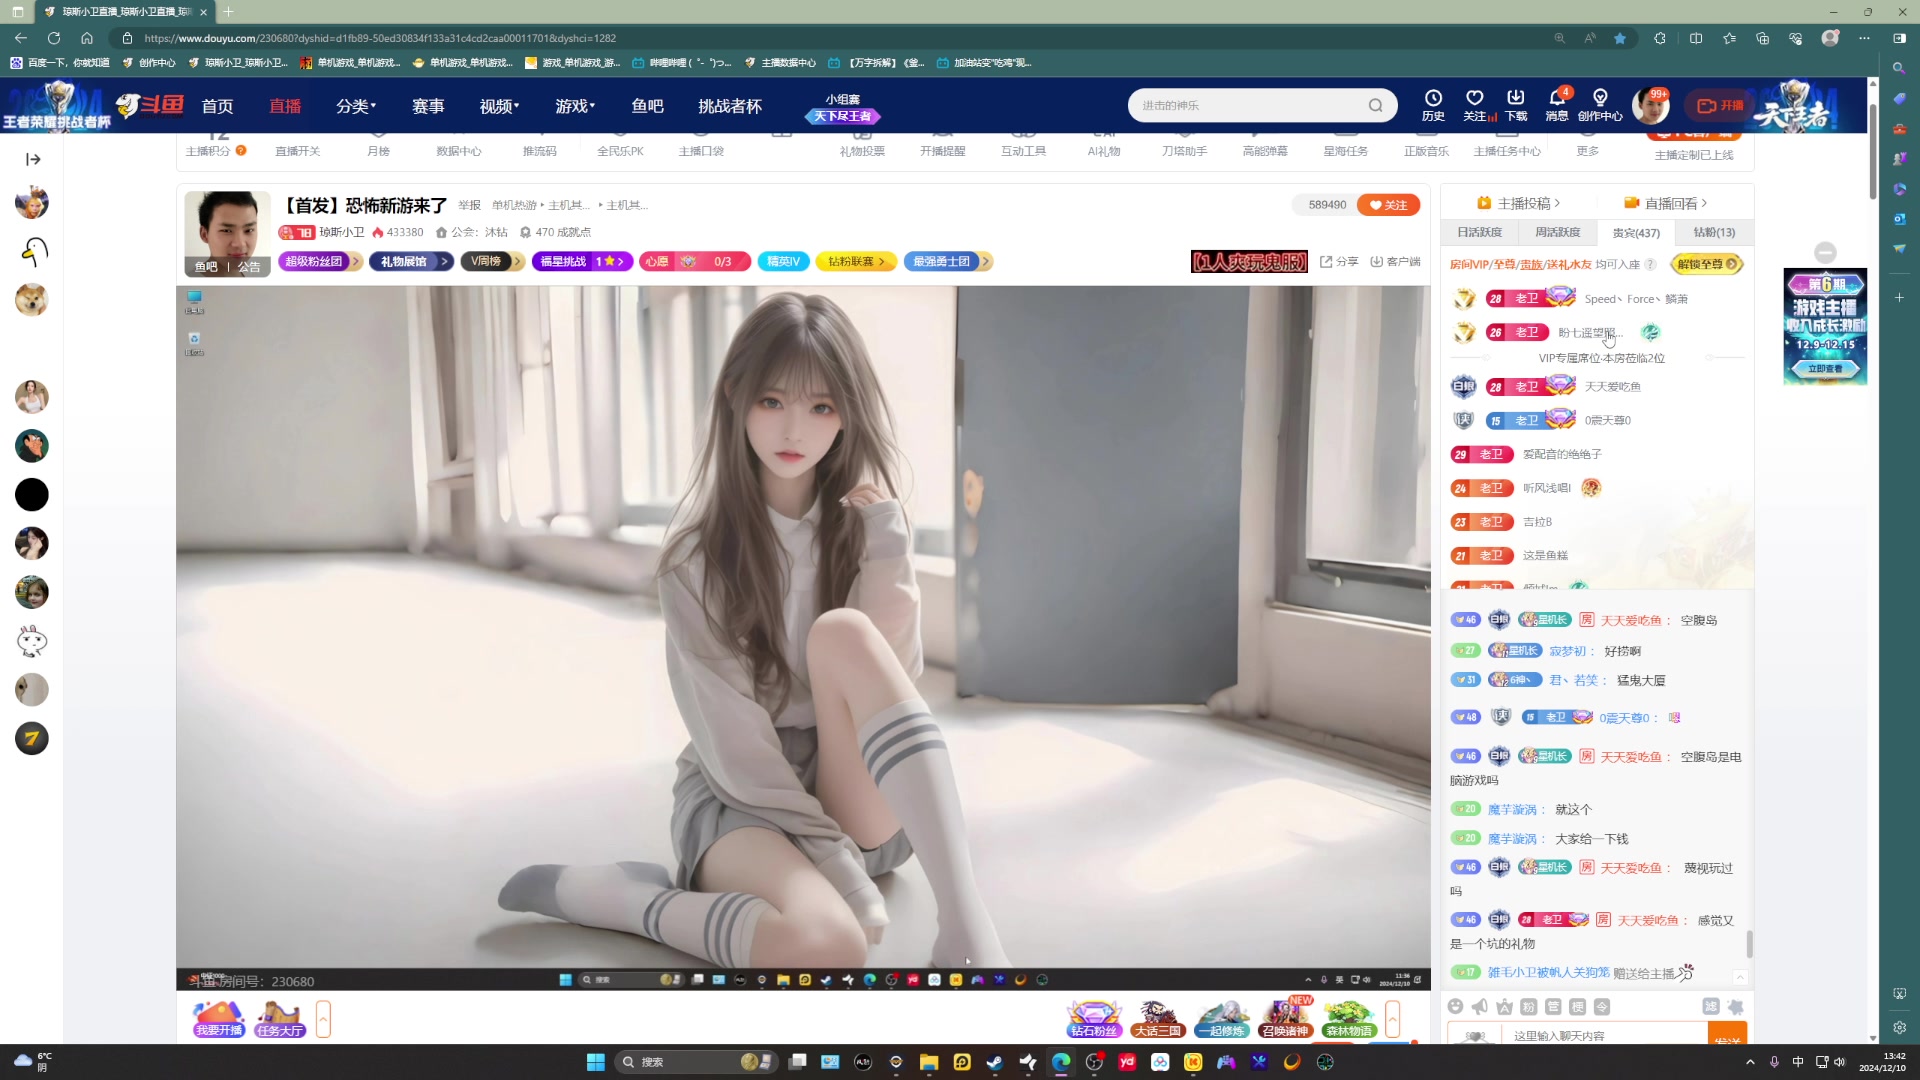Click the megaphone broadcast icon in chat toolbar
Viewport: 1920px width, 1080px height.
[1480, 1007]
